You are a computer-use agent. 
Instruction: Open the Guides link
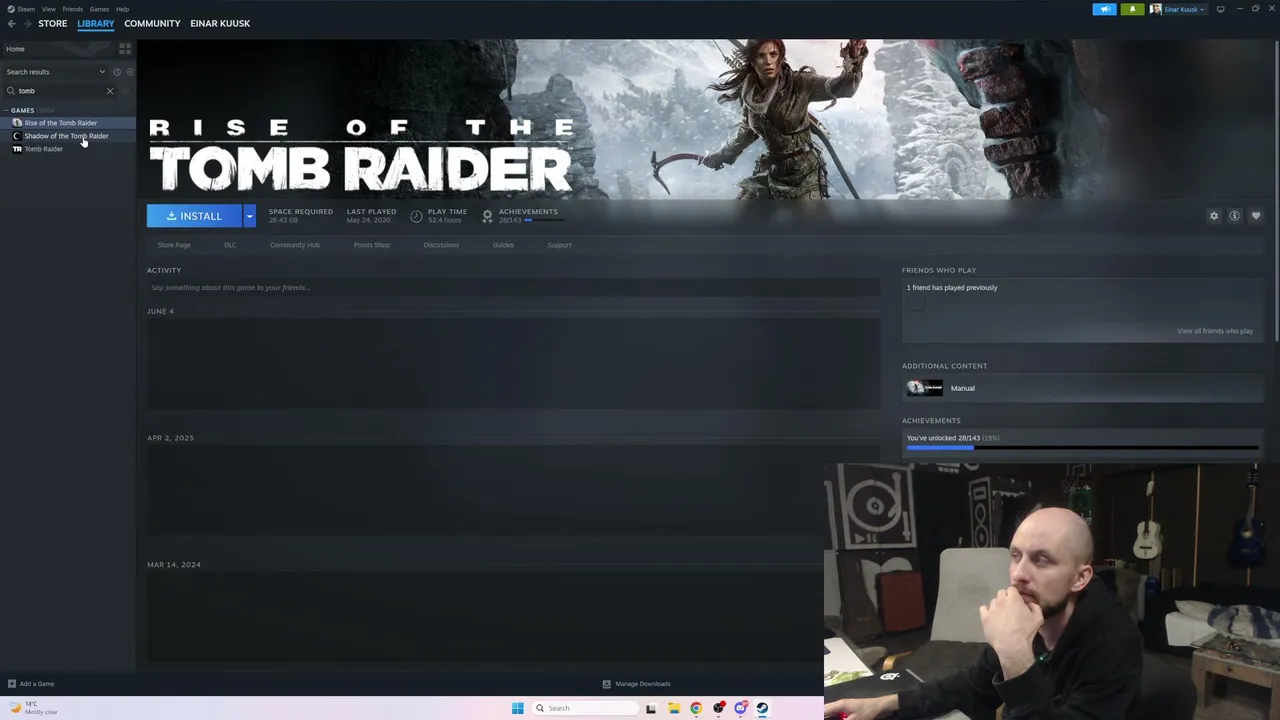[503, 245]
